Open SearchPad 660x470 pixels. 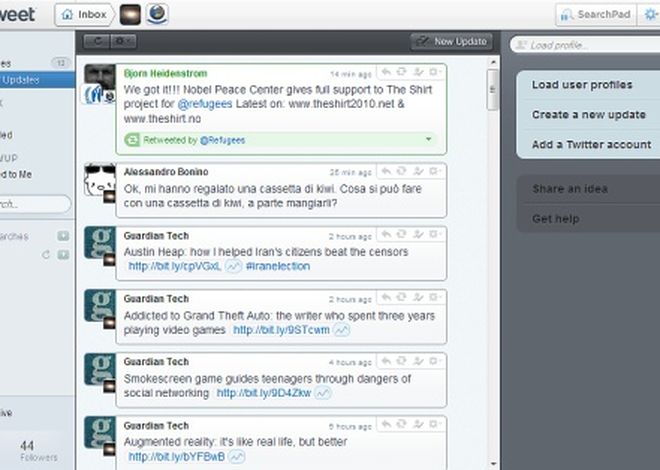[x=596, y=15]
